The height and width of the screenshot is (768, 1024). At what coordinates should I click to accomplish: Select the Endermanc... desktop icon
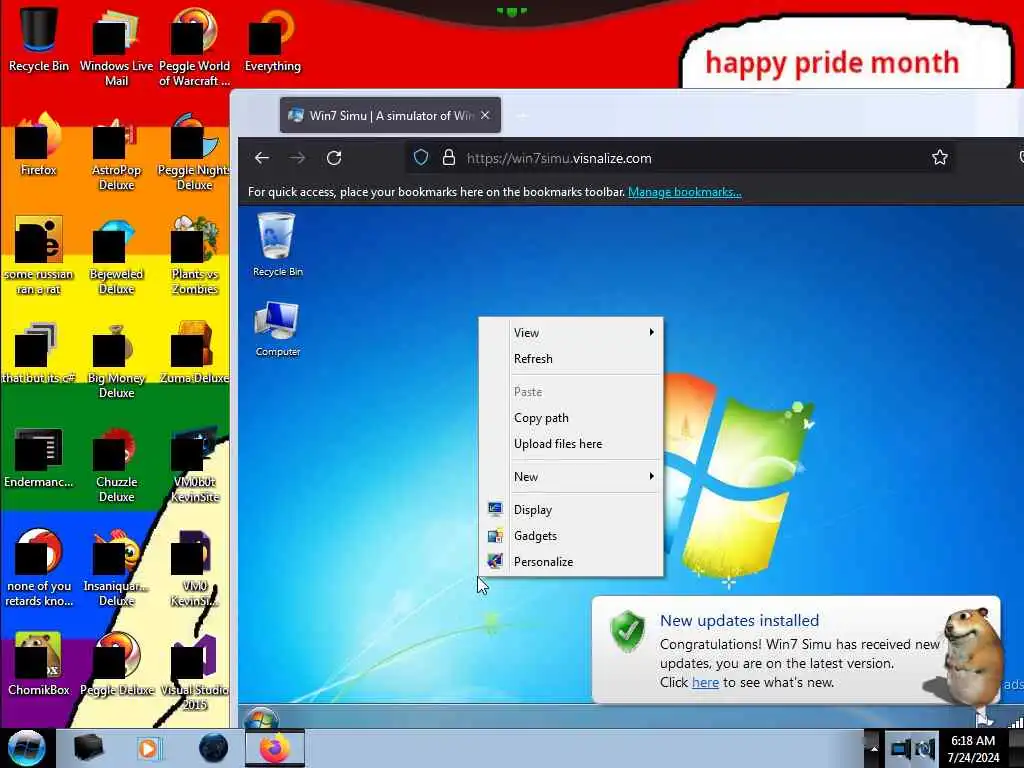[39, 456]
